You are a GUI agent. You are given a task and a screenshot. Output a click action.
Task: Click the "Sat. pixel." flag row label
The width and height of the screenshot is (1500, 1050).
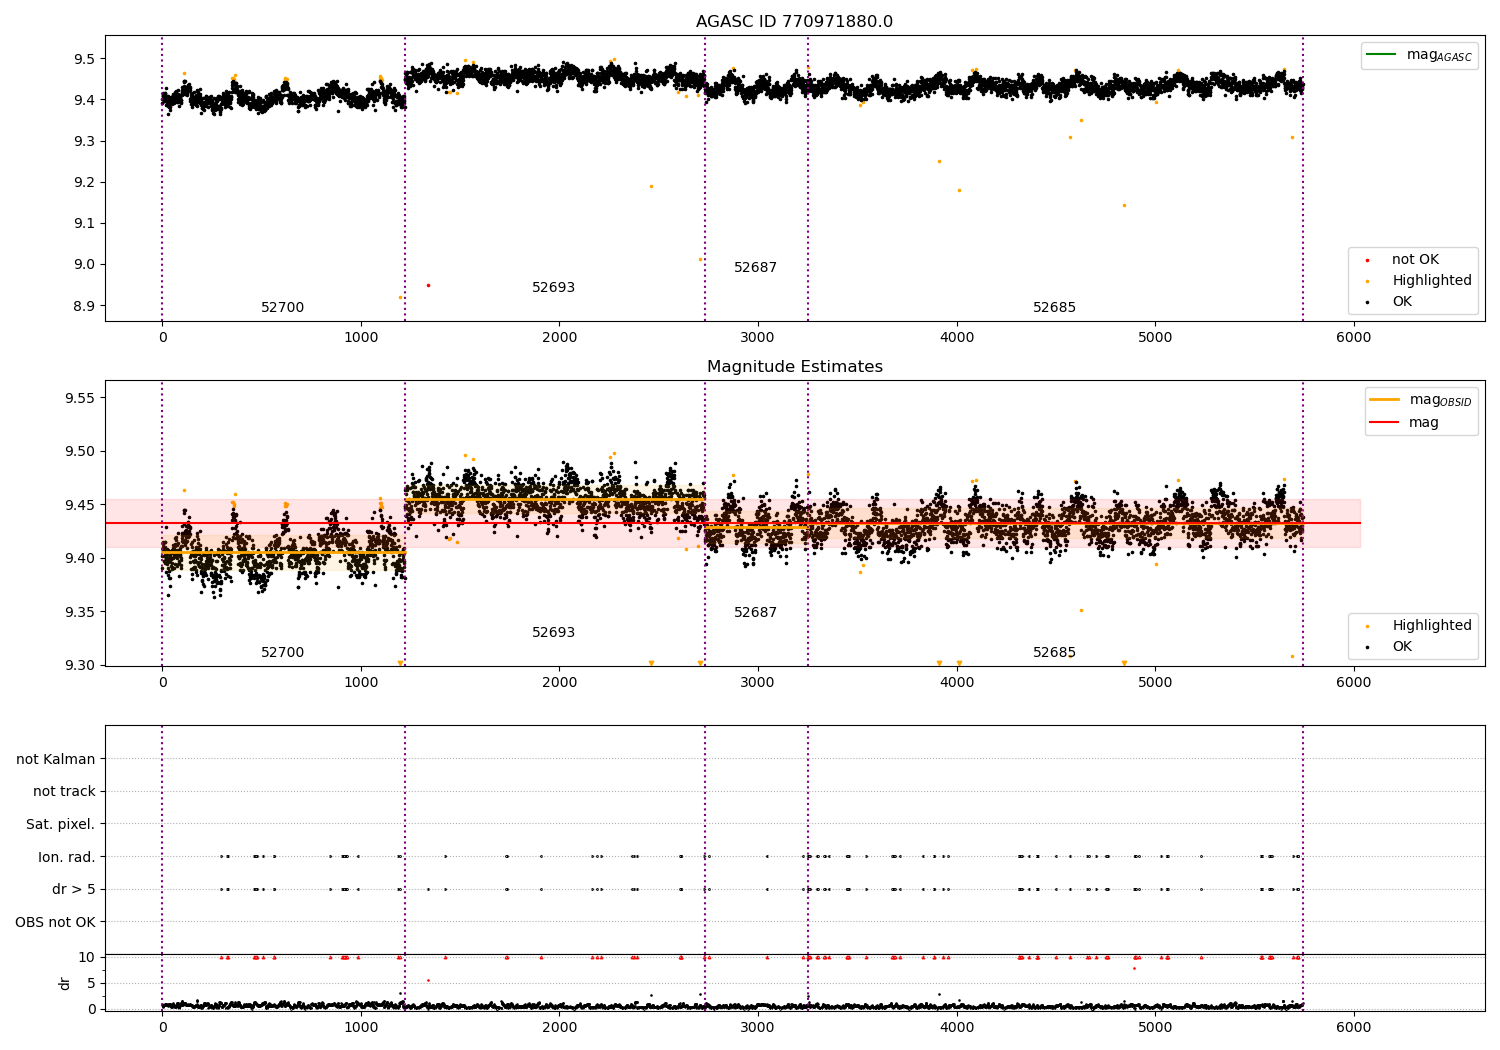point(61,825)
